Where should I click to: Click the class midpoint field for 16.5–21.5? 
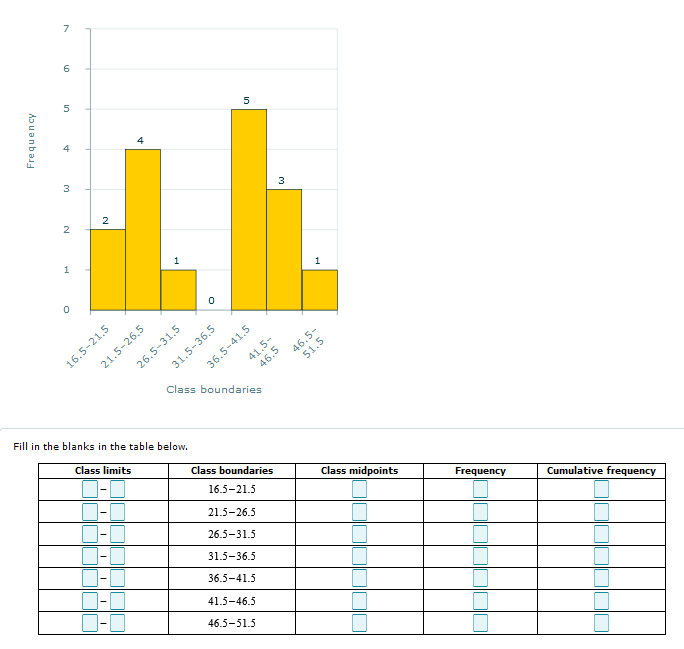tap(359, 489)
